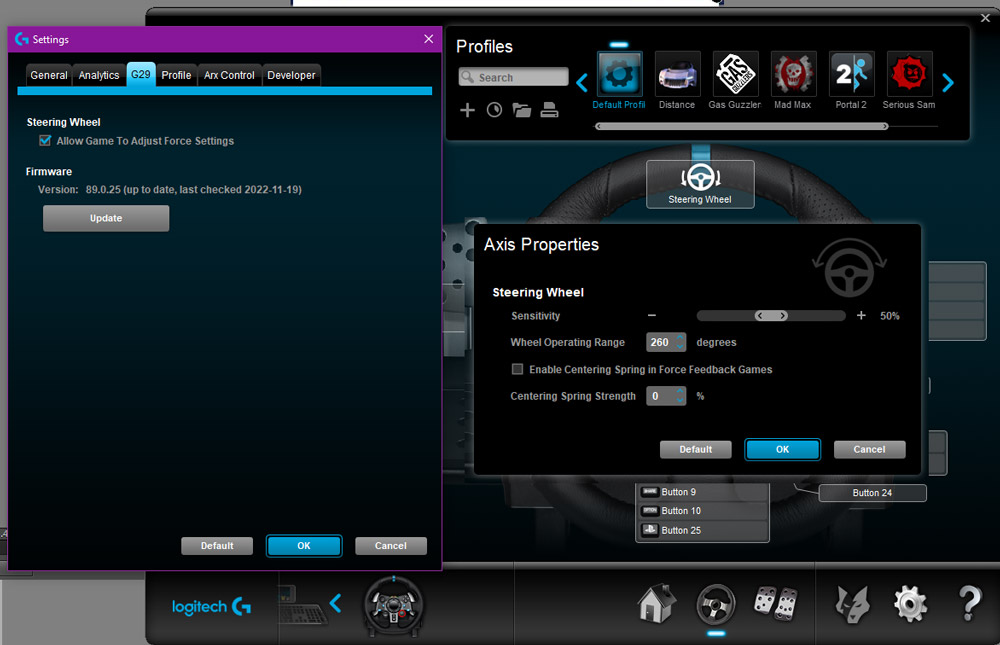1000x645 pixels.
Task: Cancel the Axis Properties dialog
Action: 869,449
